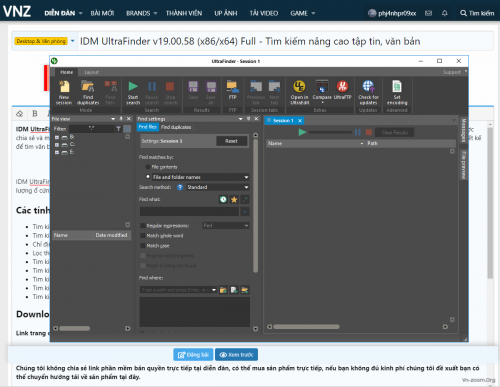Click Check for updates icon
The width and height of the screenshot is (500, 387).
(x=368, y=93)
